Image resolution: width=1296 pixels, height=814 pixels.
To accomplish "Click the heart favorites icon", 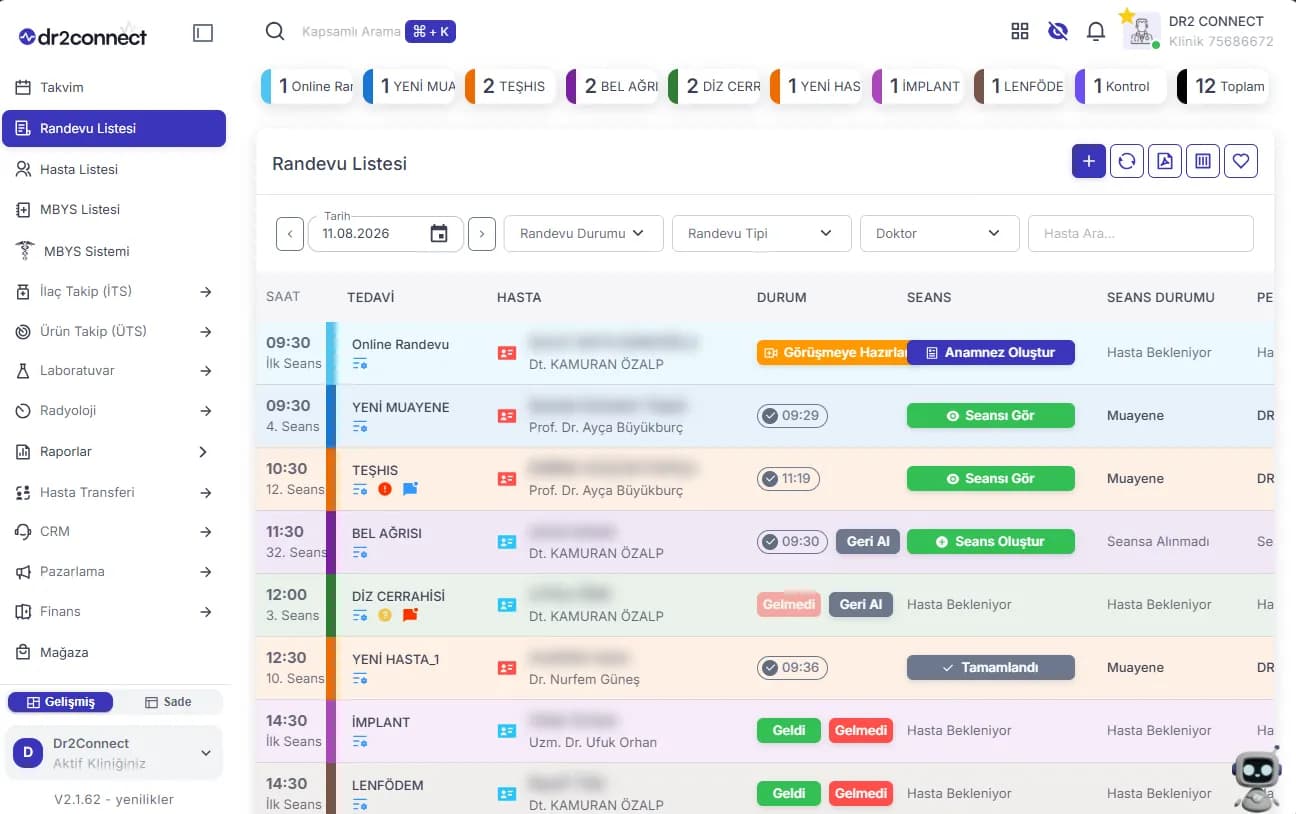I will pos(1241,161).
